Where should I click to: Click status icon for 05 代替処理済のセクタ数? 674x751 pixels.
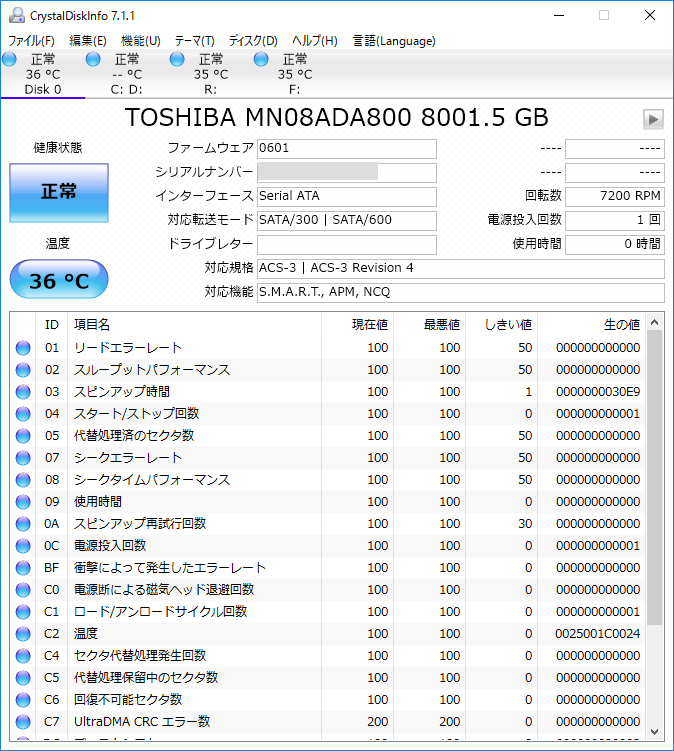pos(23,436)
